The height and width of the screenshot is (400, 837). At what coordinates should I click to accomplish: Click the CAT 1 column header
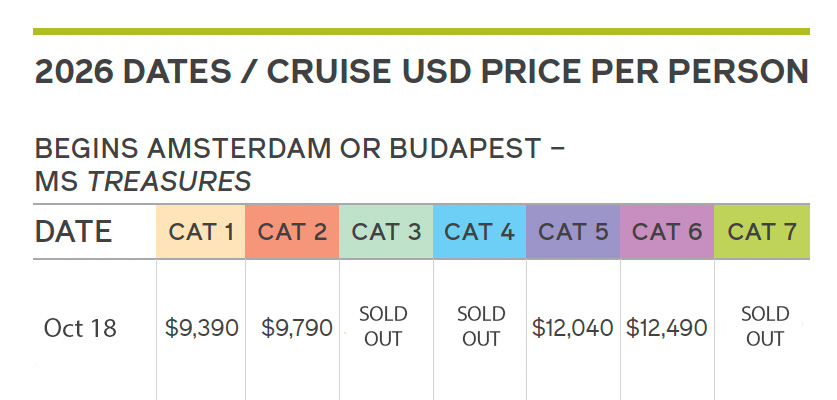tap(202, 232)
